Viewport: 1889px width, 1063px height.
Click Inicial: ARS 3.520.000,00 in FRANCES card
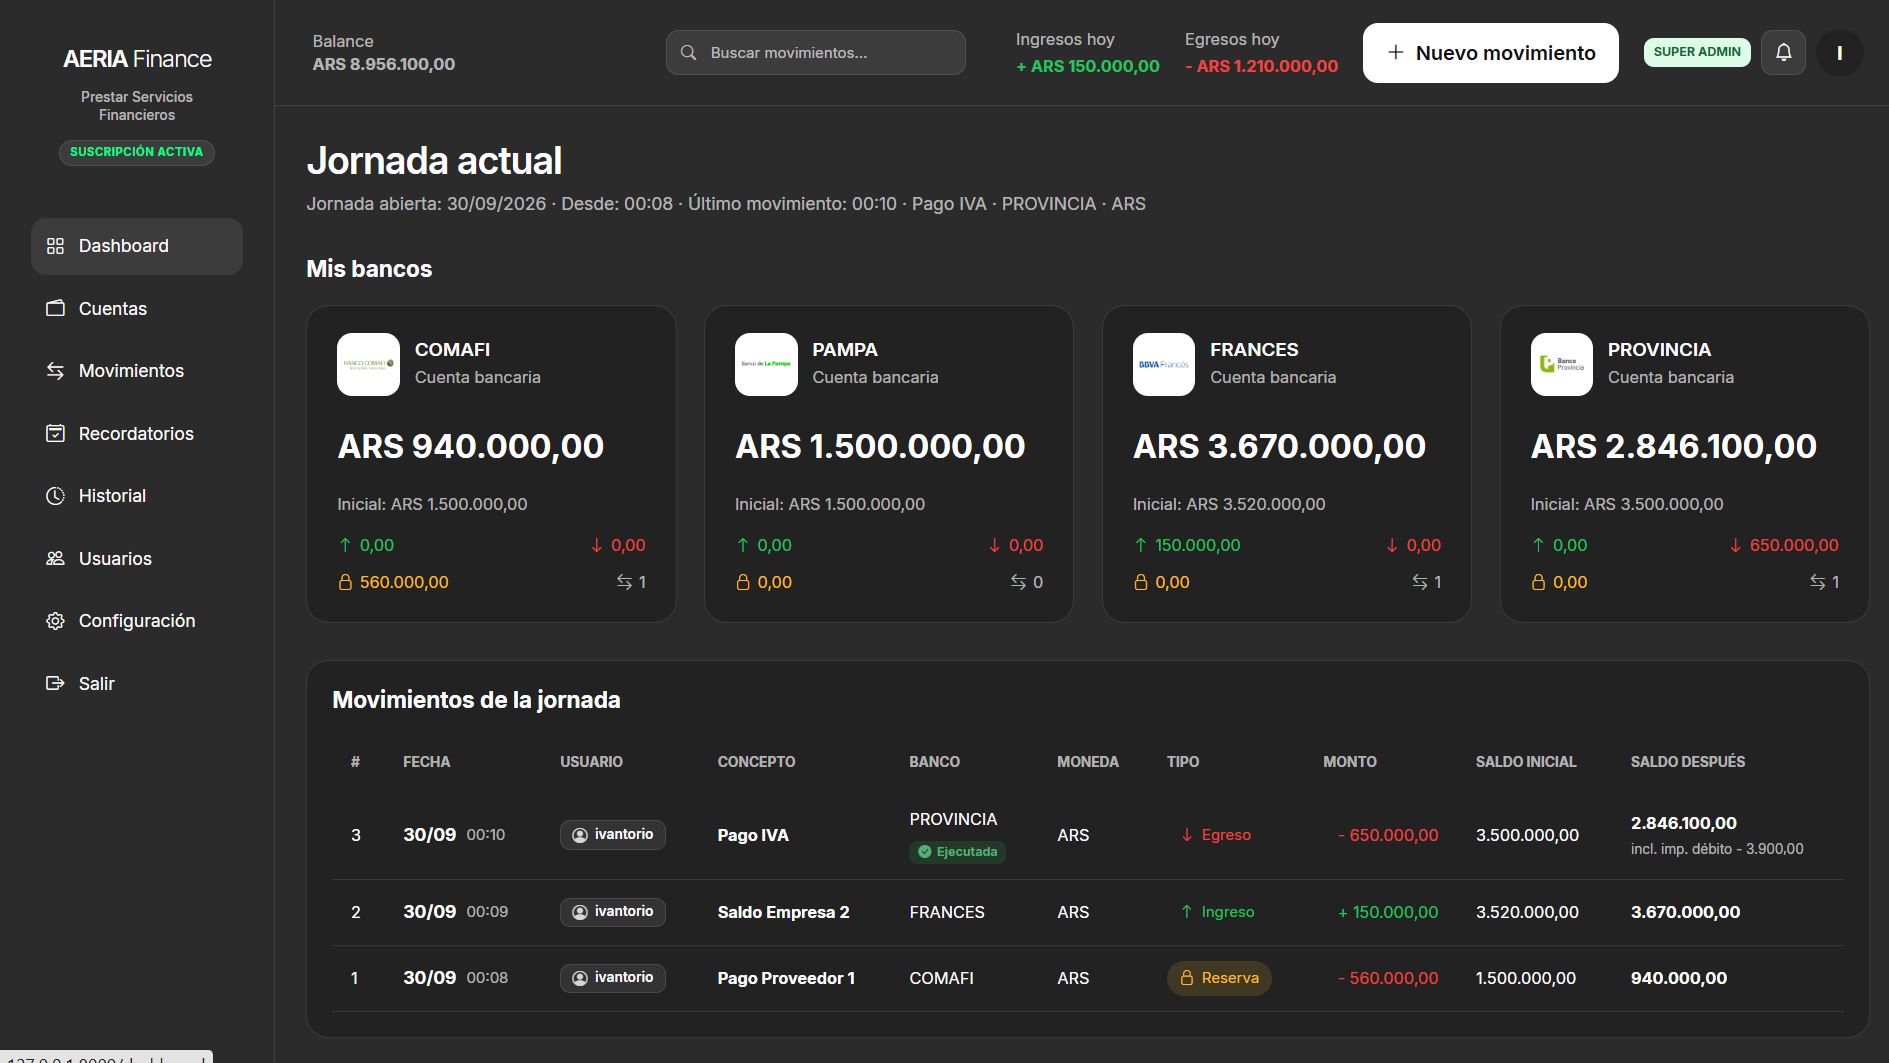1229,505
